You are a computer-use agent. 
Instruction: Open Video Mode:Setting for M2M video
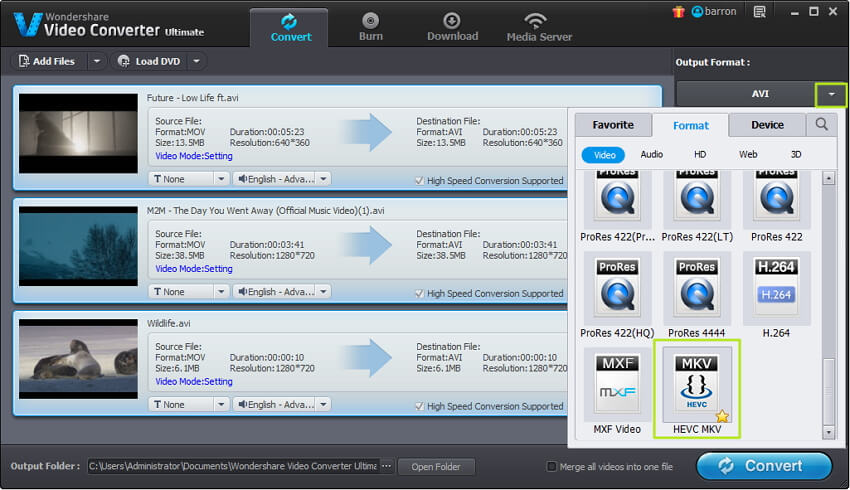coord(194,269)
